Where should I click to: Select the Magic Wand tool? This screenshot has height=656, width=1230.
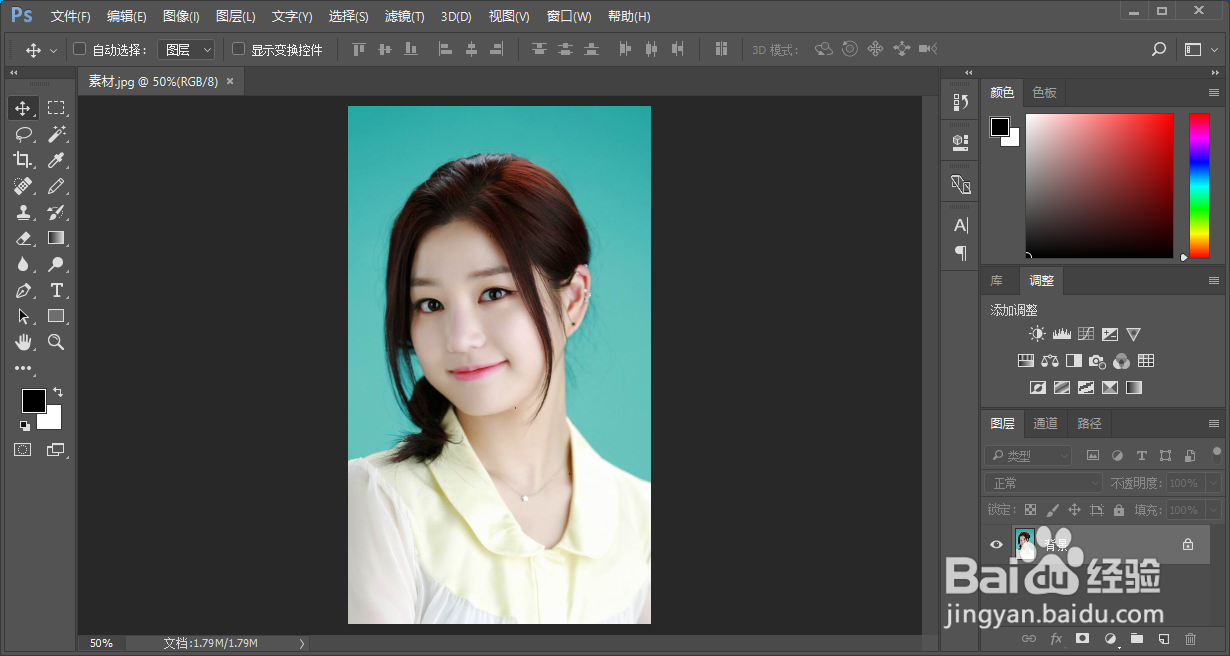pyautogui.click(x=57, y=134)
